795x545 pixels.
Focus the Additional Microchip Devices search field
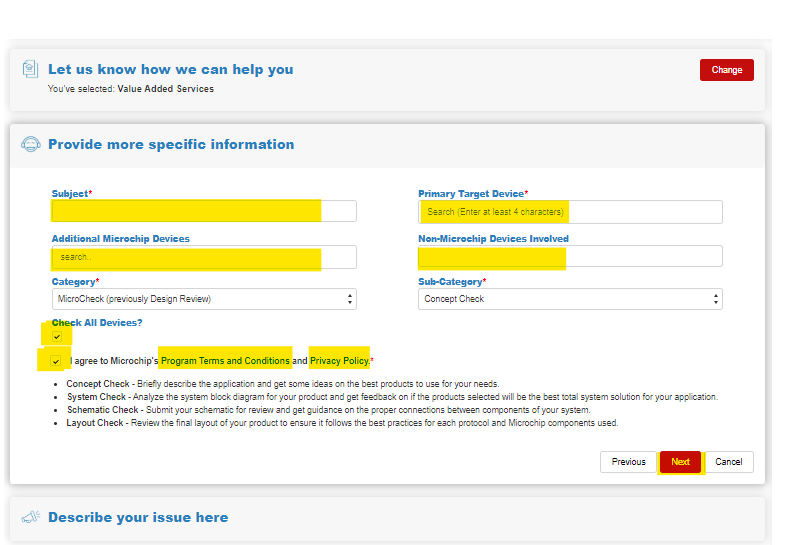point(204,257)
